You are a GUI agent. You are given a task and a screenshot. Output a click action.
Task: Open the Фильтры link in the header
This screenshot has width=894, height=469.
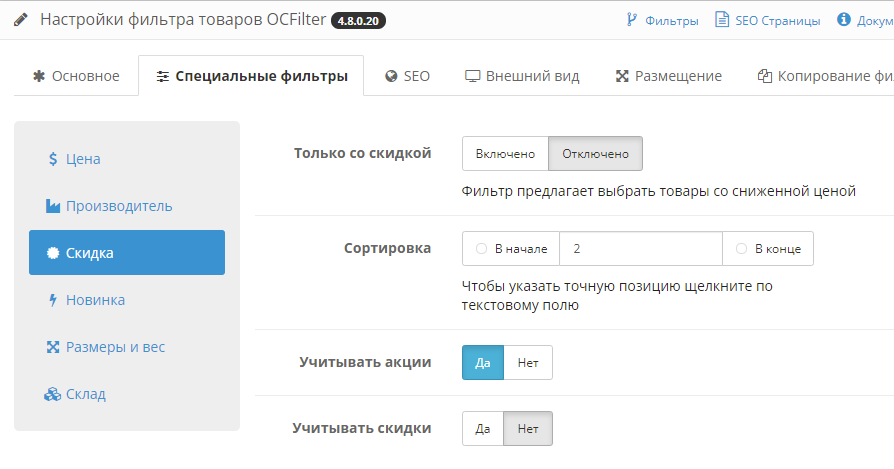pyautogui.click(x=661, y=21)
